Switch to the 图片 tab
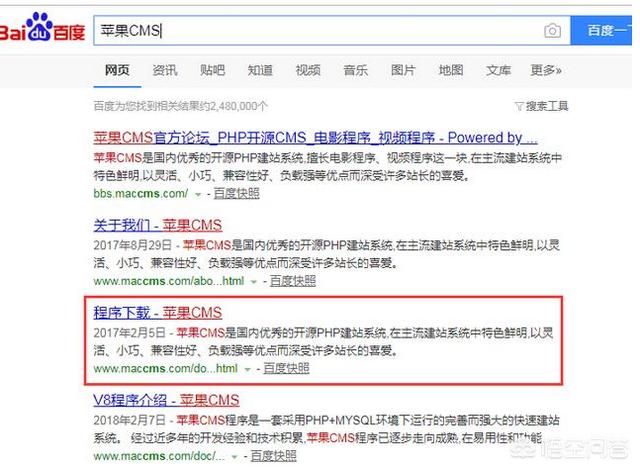This screenshot has height=470, width=640. [x=403, y=71]
